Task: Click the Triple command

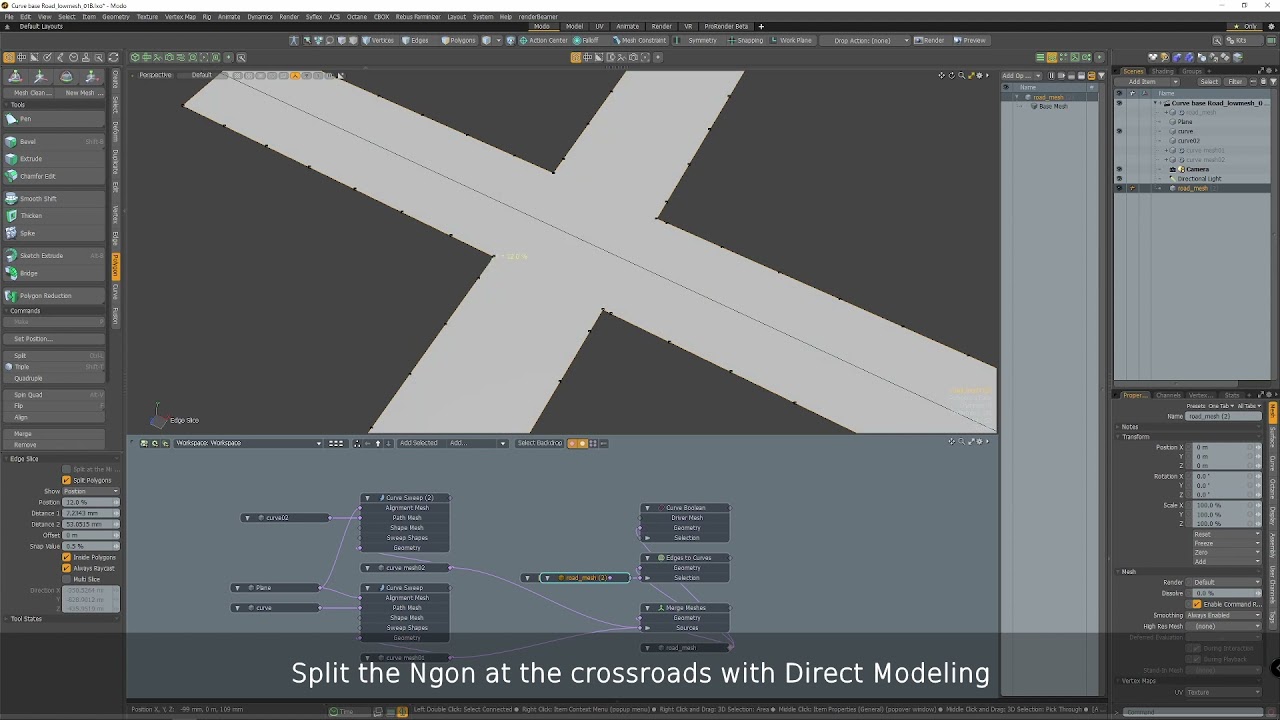Action: 55,367
